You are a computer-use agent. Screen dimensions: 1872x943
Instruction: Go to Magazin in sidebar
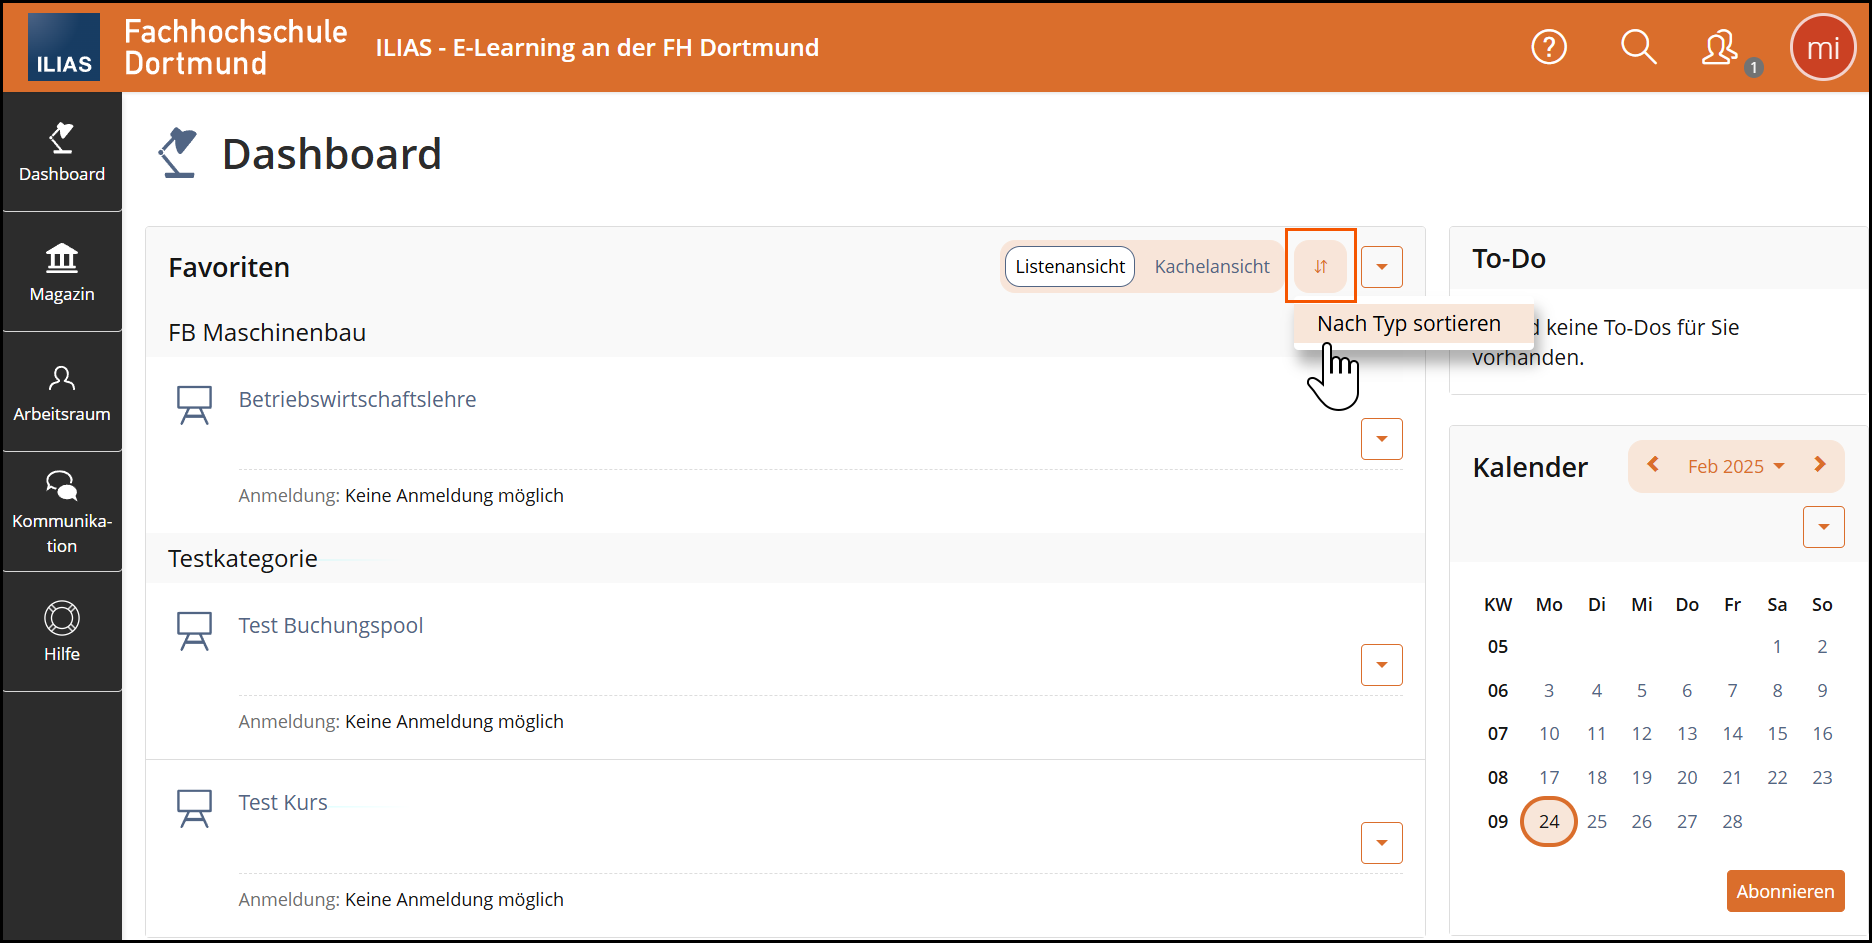(62, 272)
